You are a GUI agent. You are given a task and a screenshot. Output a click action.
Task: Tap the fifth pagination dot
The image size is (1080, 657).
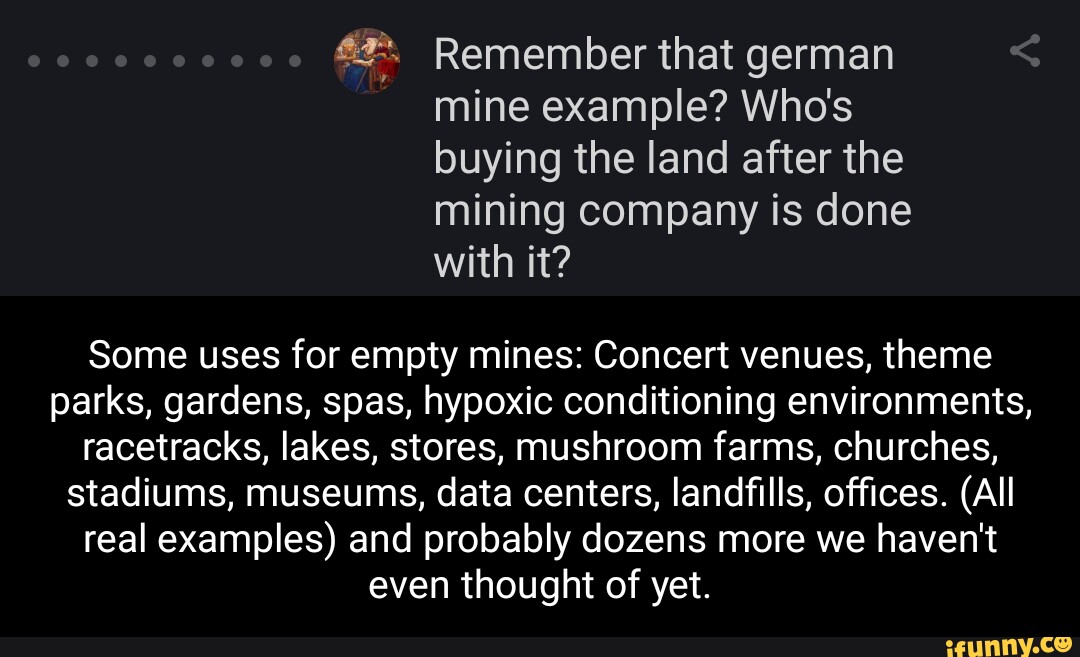(x=150, y=60)
